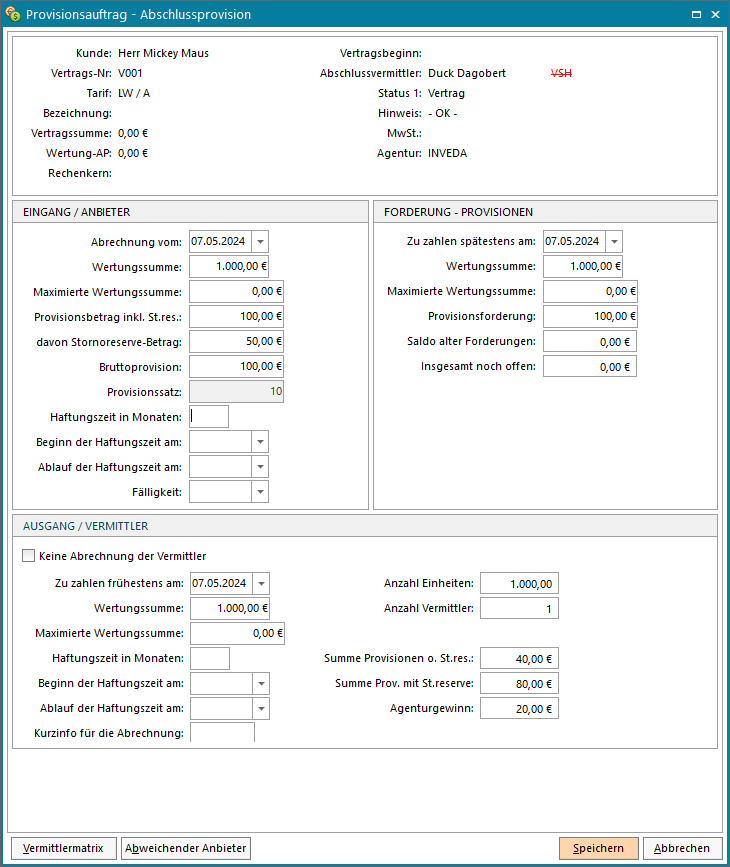Select the 'Provisionsforderung' amount field

pyautogui.click(x=590, y=316)
